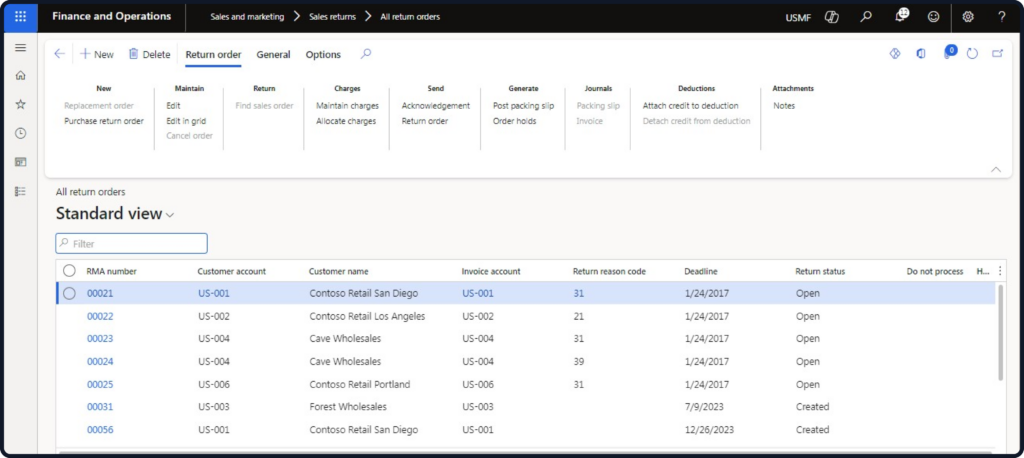This screenshot has width=1024, height=458.
Task: Open the Return order tab
Action: point(214,55)
